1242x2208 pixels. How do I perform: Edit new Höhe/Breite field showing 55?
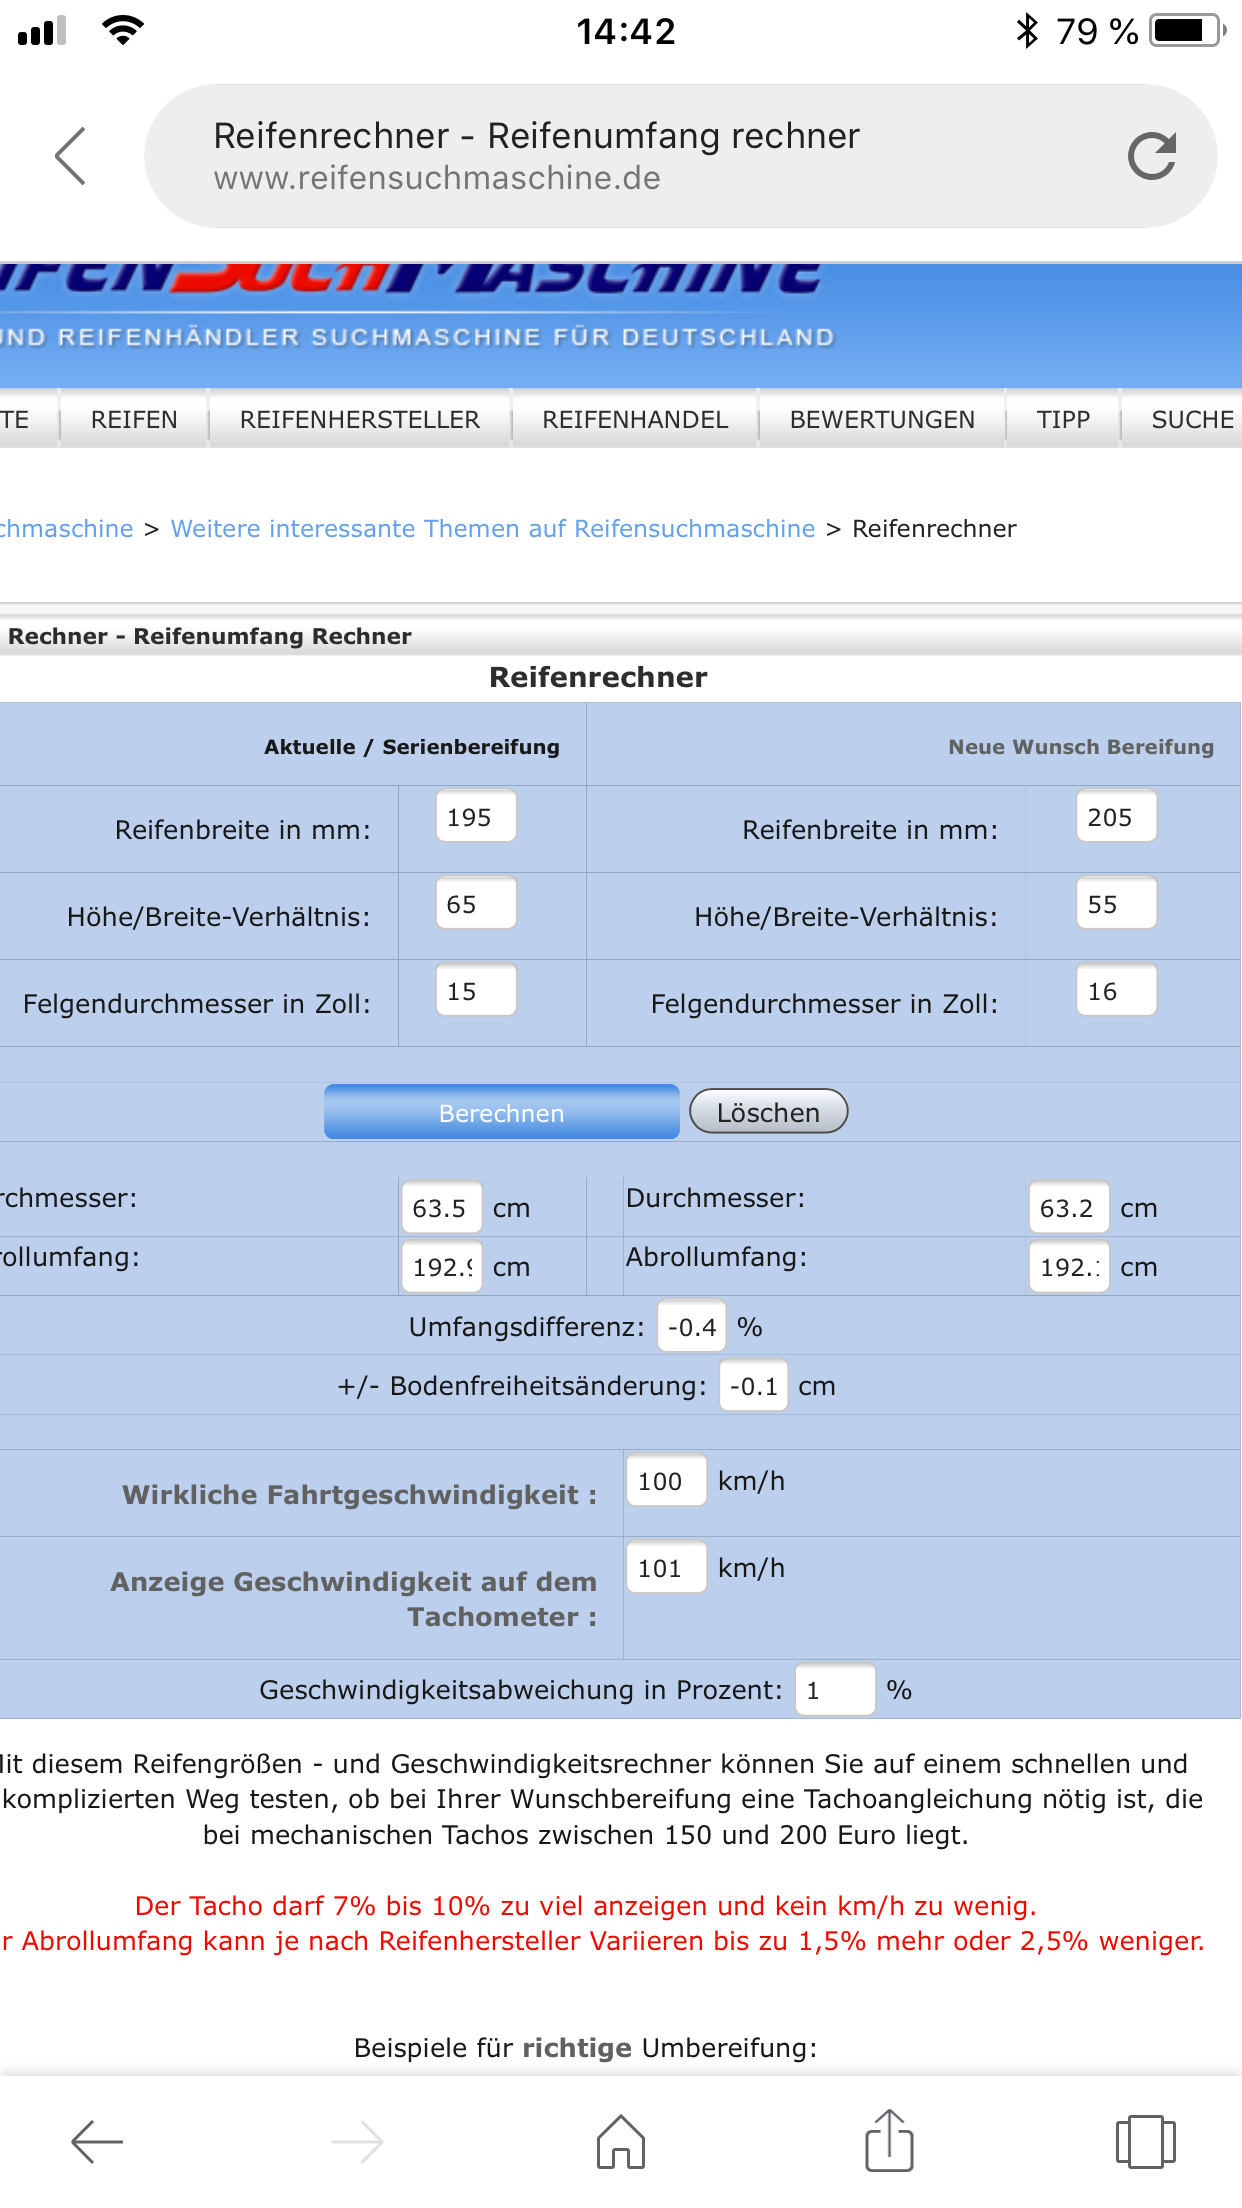click(x=1116, y=904)
